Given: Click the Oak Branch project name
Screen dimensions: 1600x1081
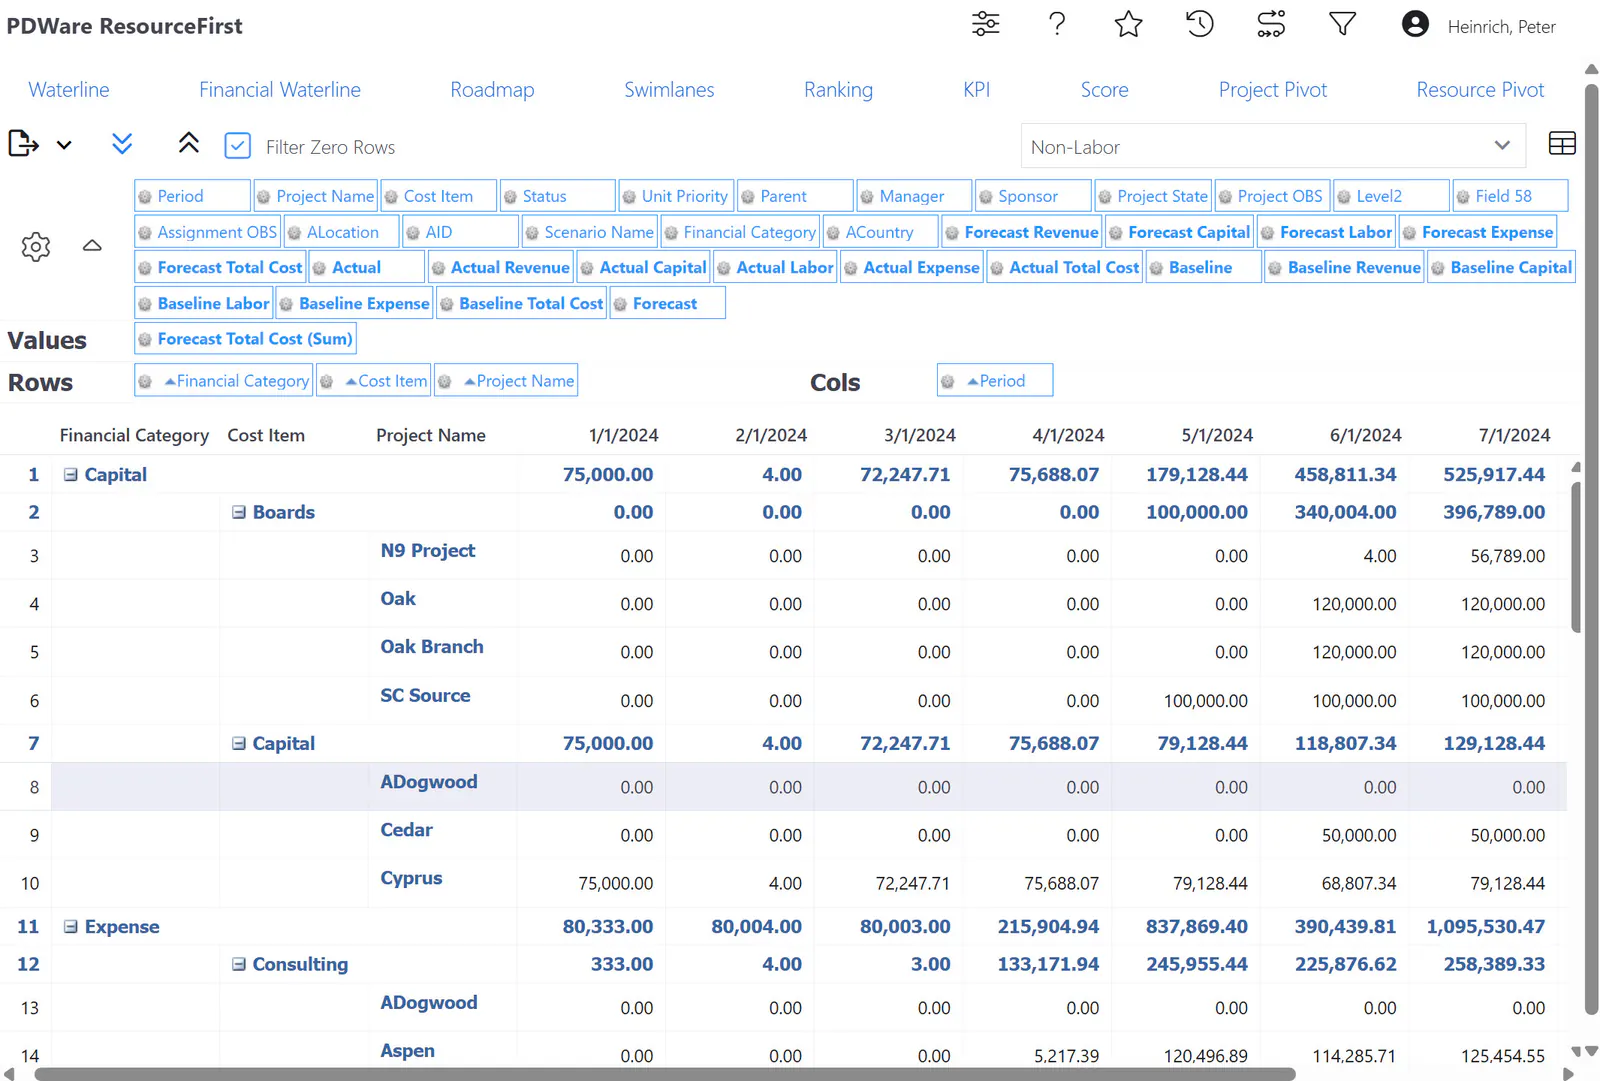Looking at the screenshot, I should pyautogui.click(x=432, y=647).
